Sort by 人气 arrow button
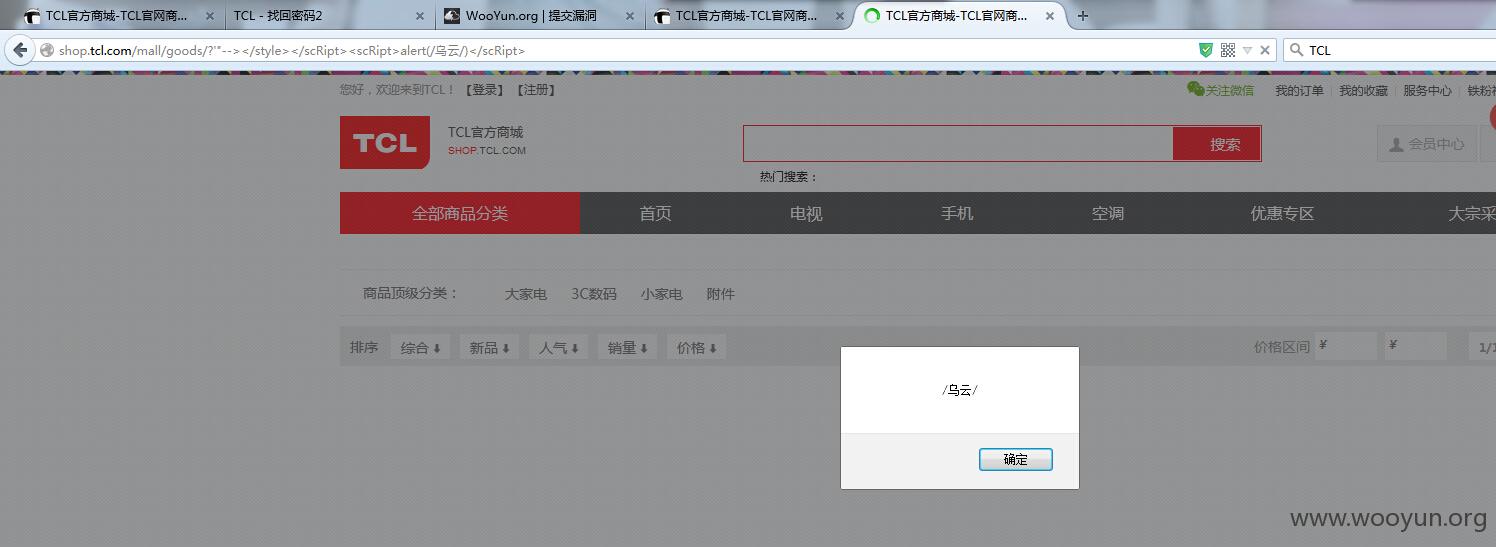 [x=558, y=348]
